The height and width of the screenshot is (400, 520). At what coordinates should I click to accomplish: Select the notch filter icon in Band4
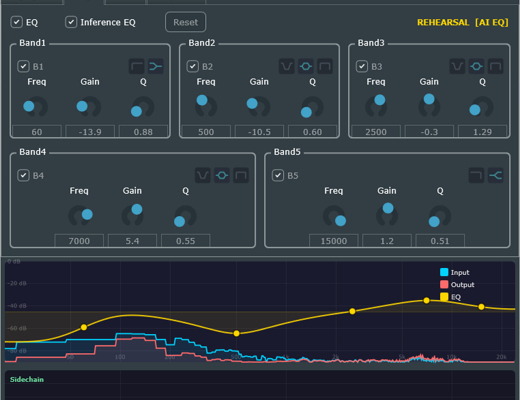pyautogui.click(x=203, y=175)
